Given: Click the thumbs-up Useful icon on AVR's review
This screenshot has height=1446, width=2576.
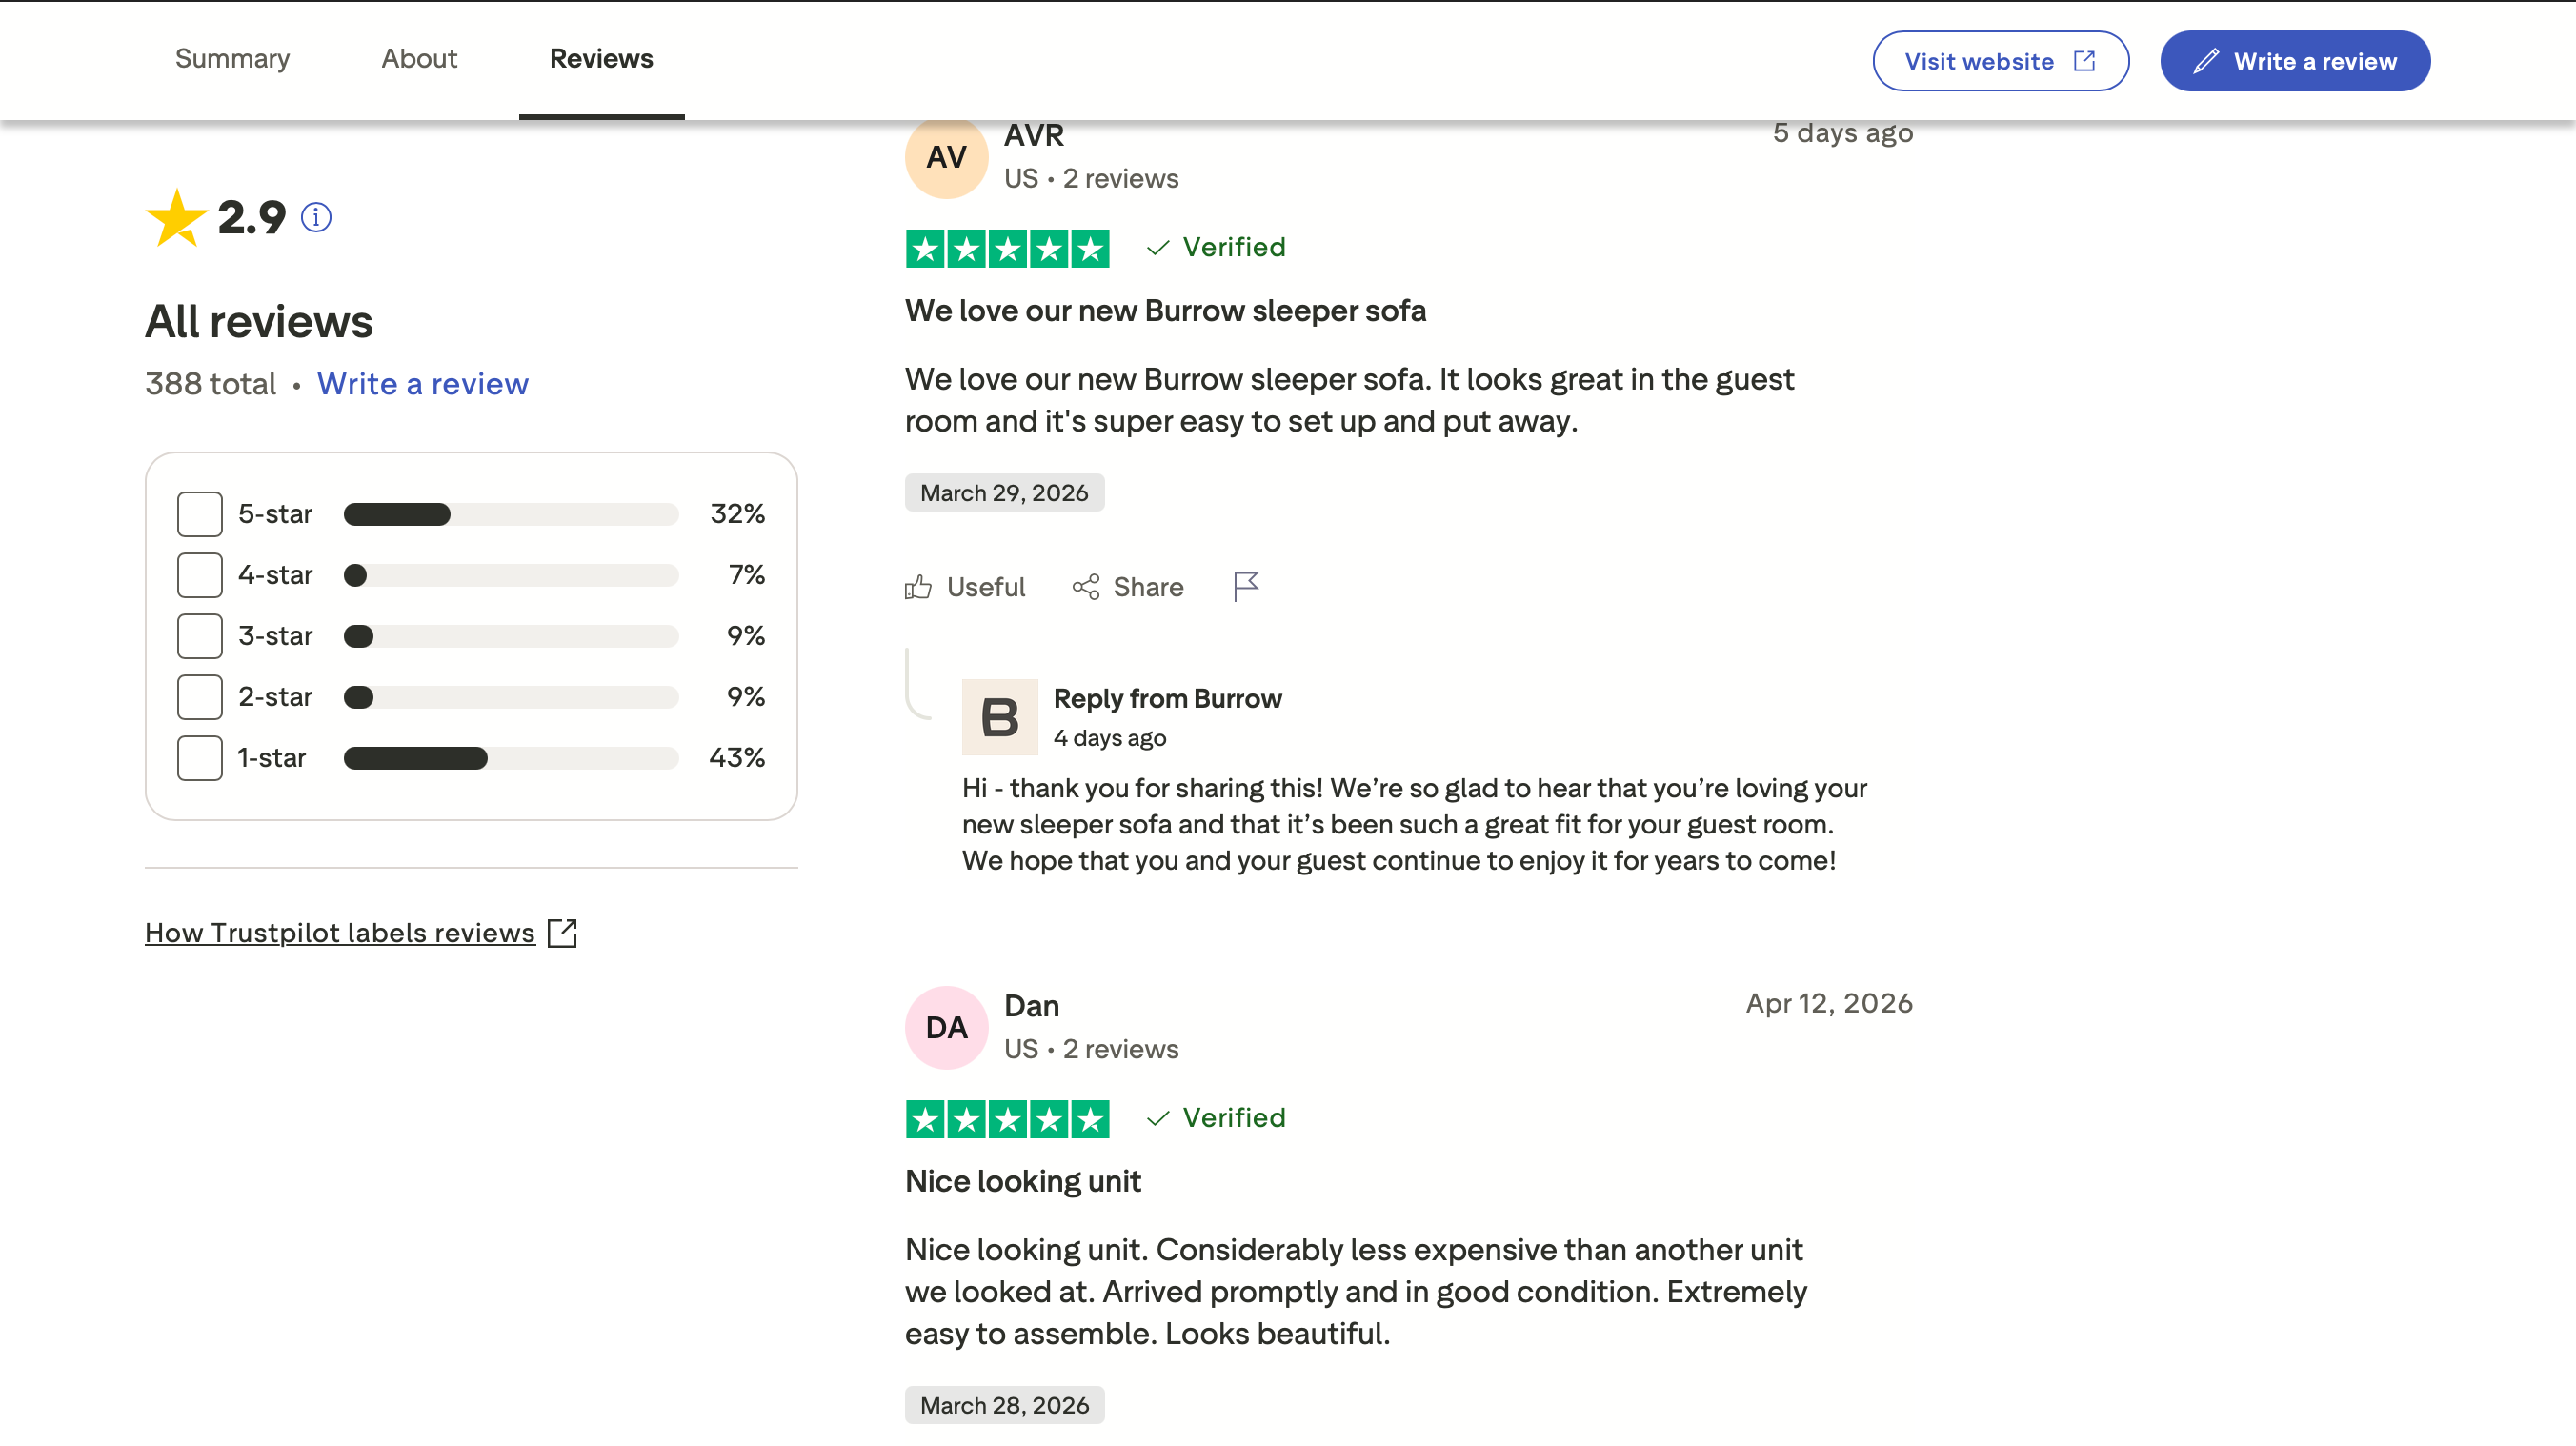Looking at the screenshot, I should tap(918, 587).
